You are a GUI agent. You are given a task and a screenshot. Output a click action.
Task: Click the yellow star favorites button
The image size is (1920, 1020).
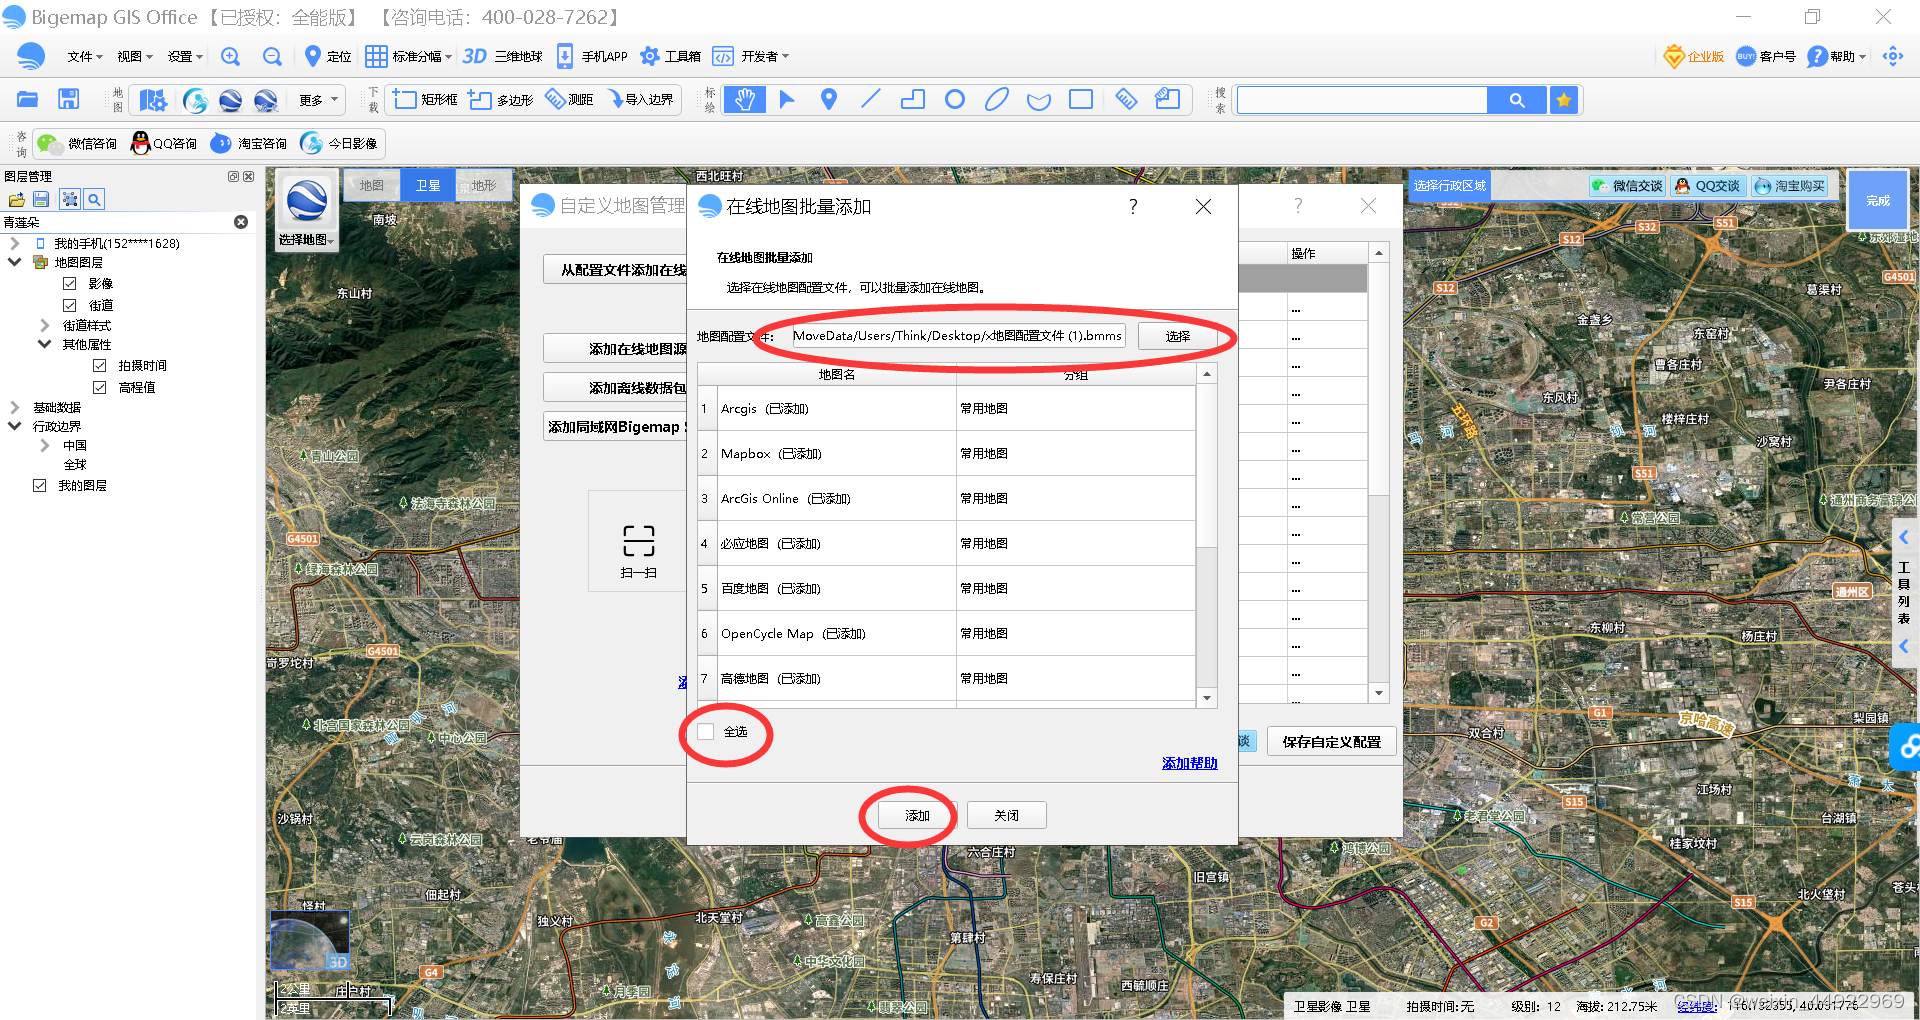click(1564, 100)
